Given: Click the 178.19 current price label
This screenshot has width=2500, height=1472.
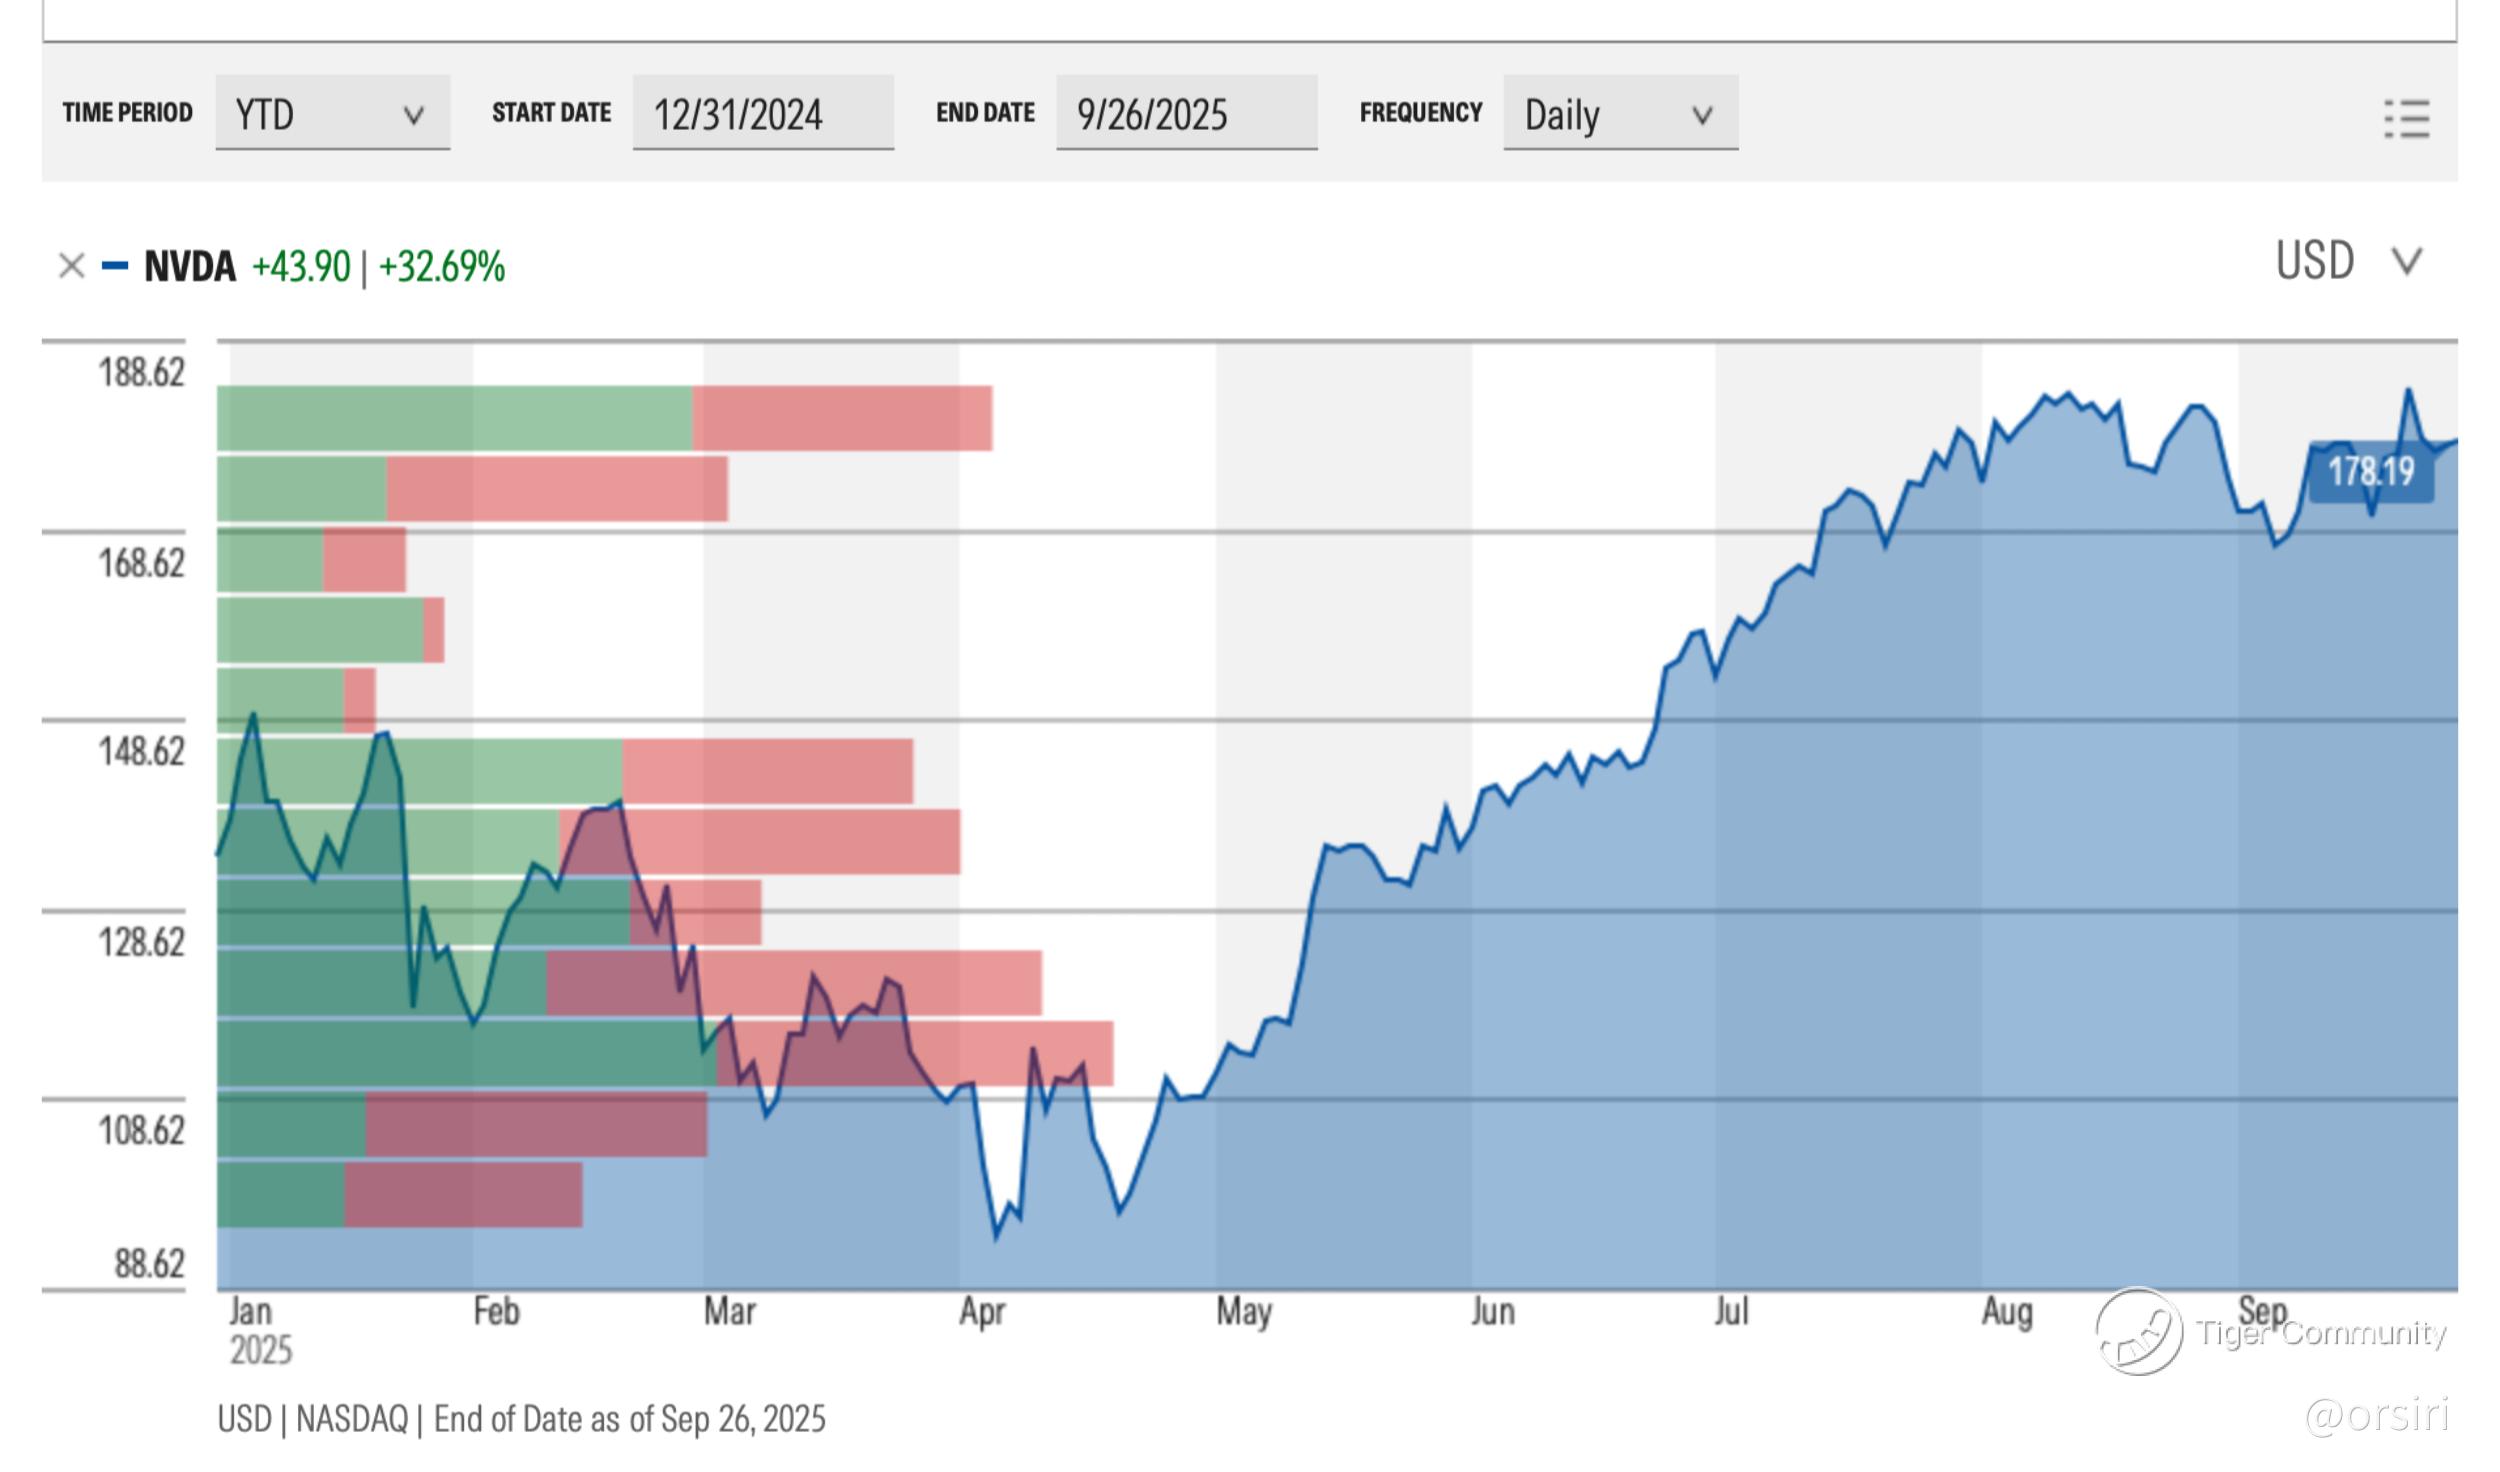Looking at the screenshot, I should (x=2370, y=471).
